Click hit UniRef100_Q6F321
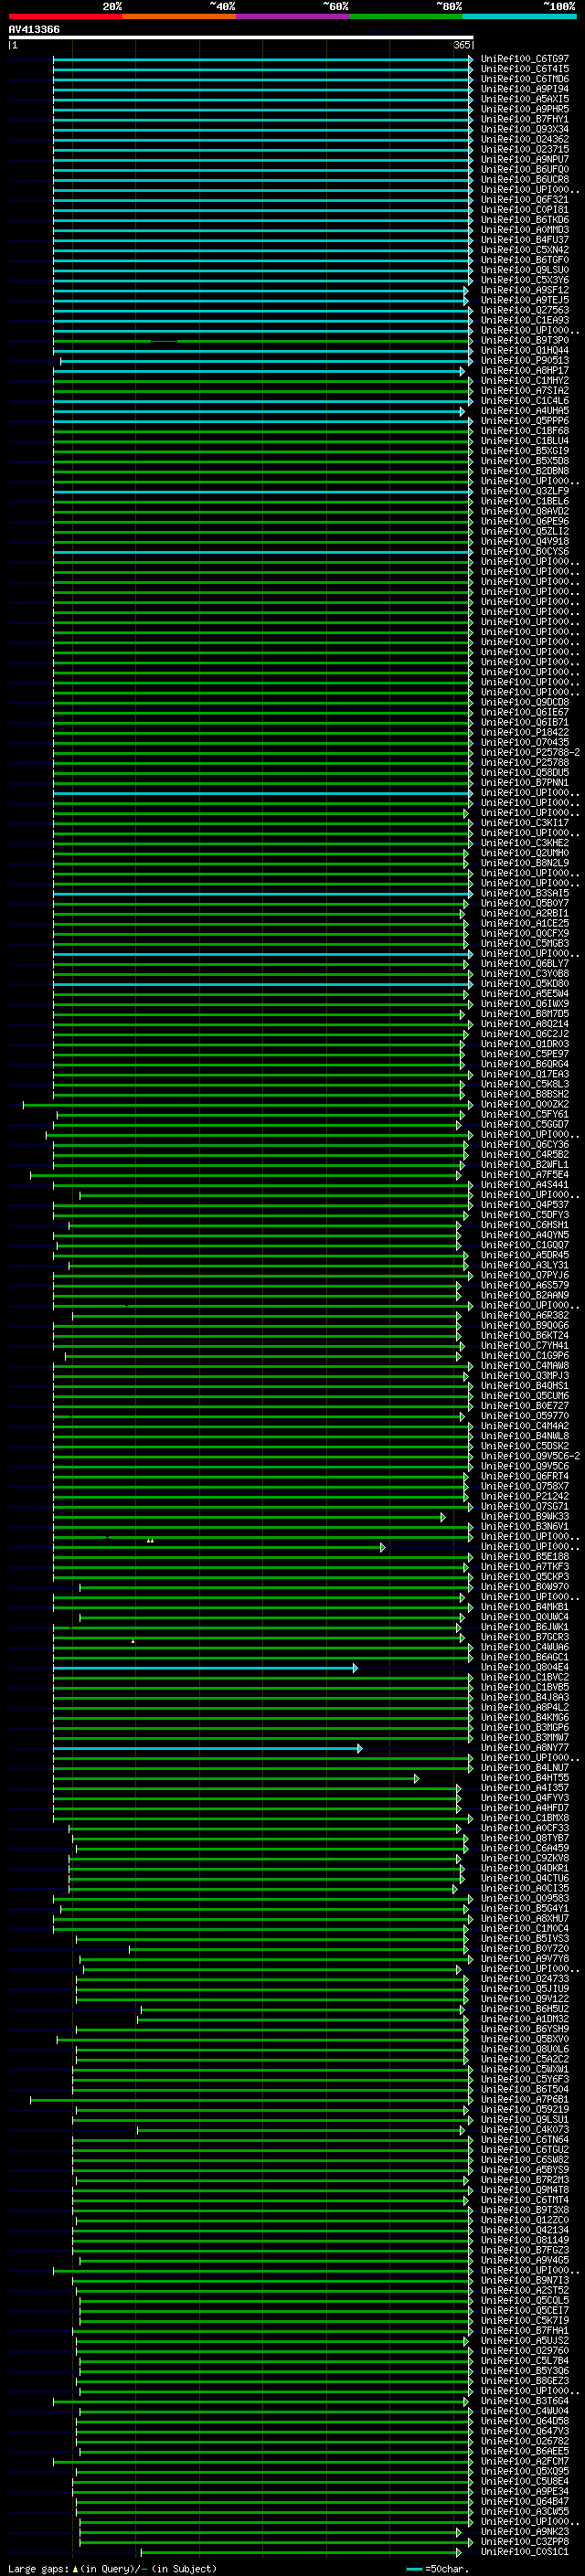This screenshot has width=585, height=2576. (525, 200)
